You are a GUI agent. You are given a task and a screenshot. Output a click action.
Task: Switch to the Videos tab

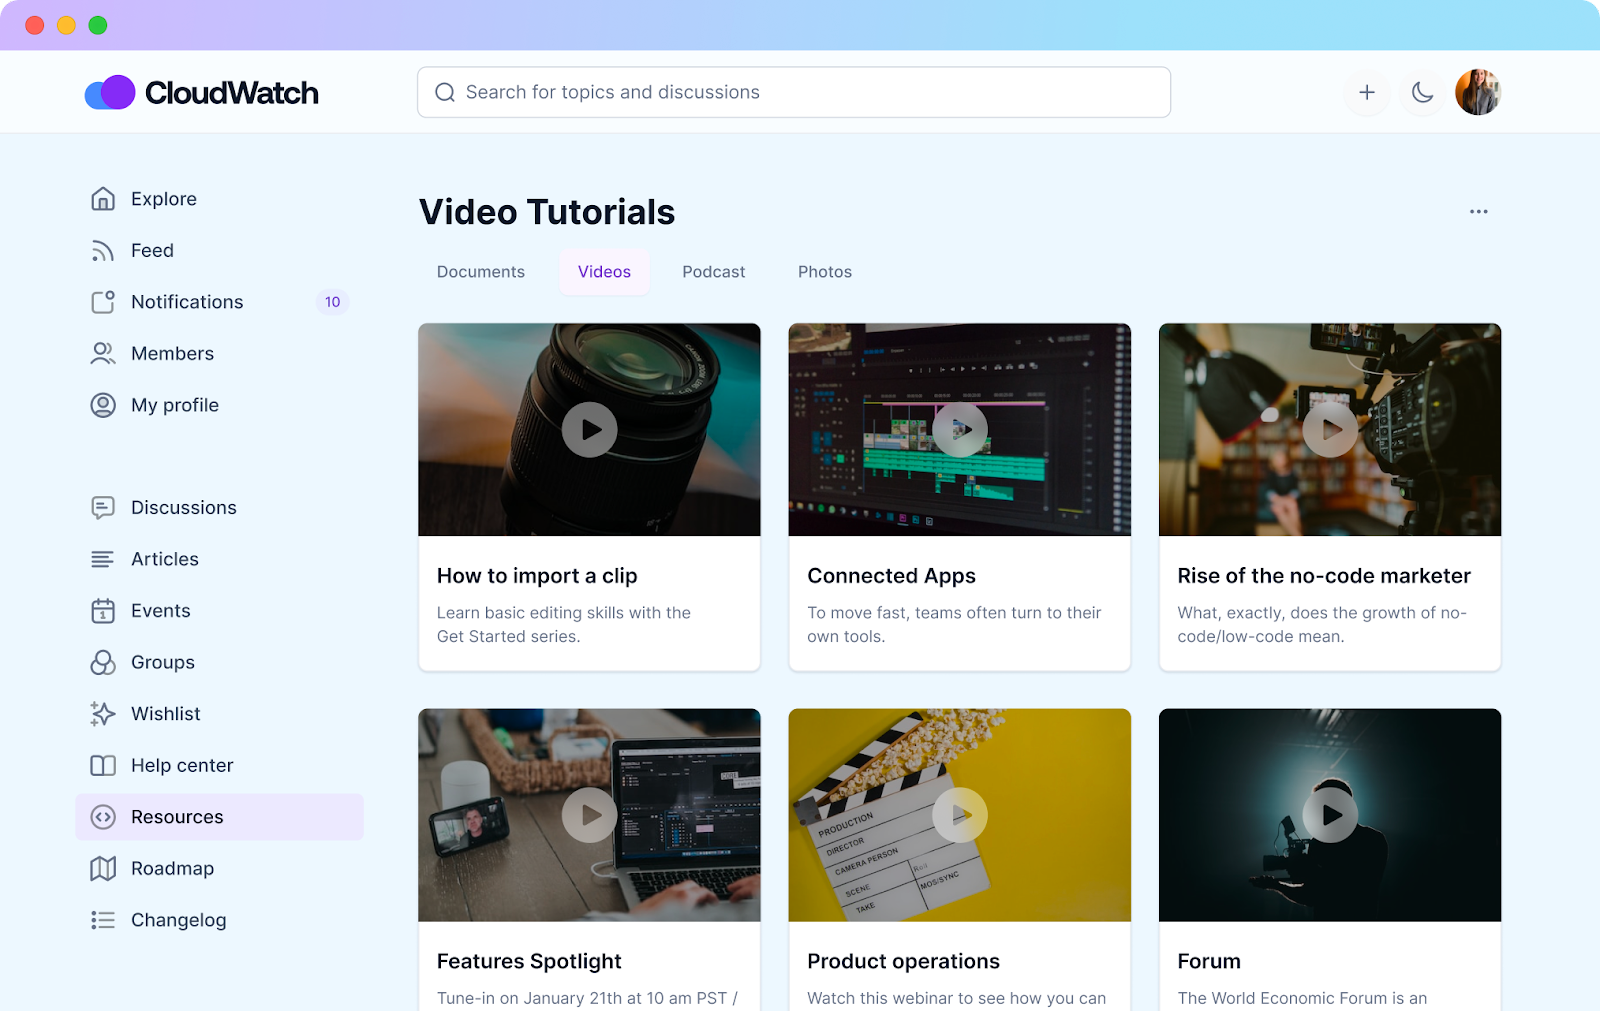pos(604,271)
